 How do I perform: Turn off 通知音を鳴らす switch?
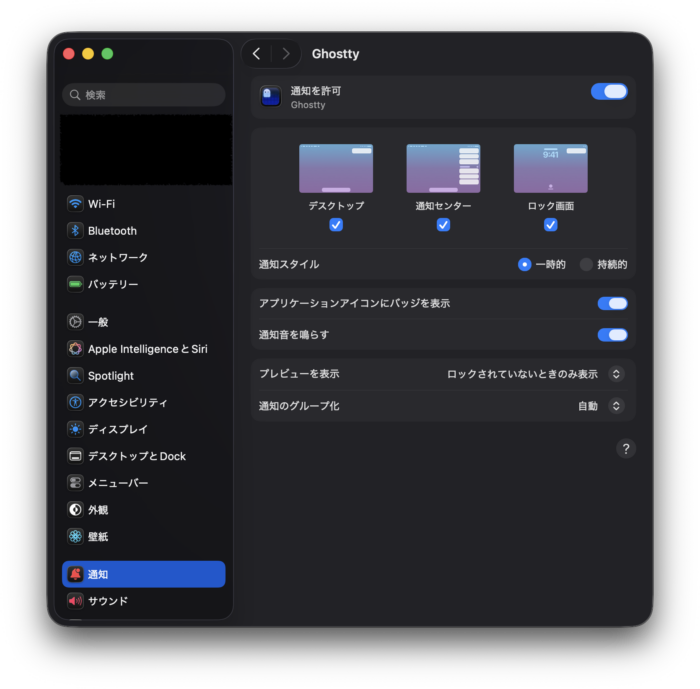pos(612,335)
